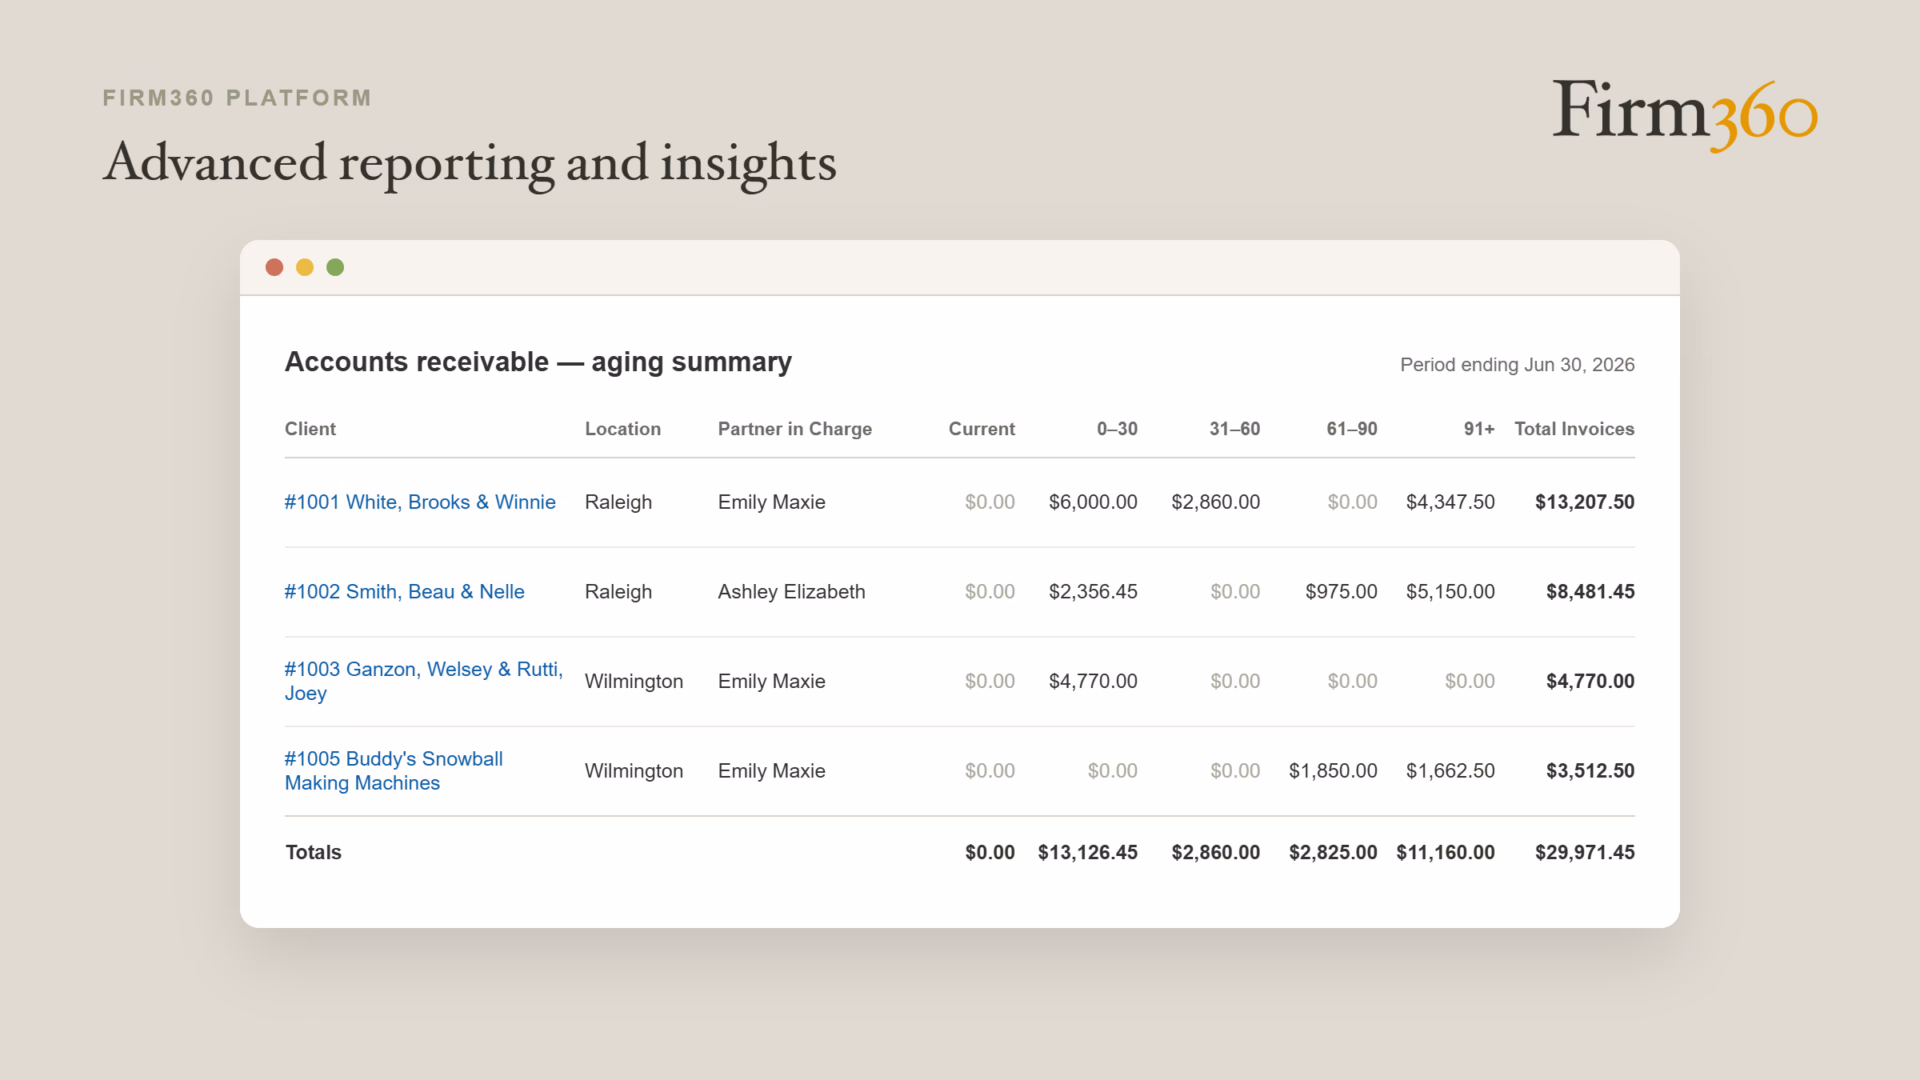Open client #1005 Buddy's Snowball Making Machines
1920x1080 pixels.
point(394,771)
